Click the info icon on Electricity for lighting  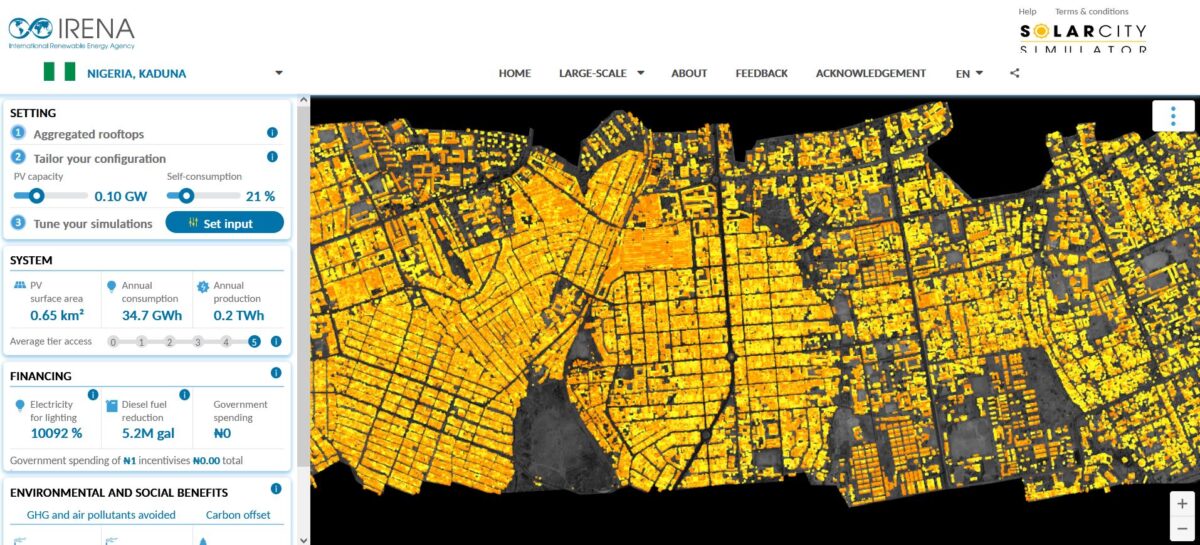click(92, 394)
